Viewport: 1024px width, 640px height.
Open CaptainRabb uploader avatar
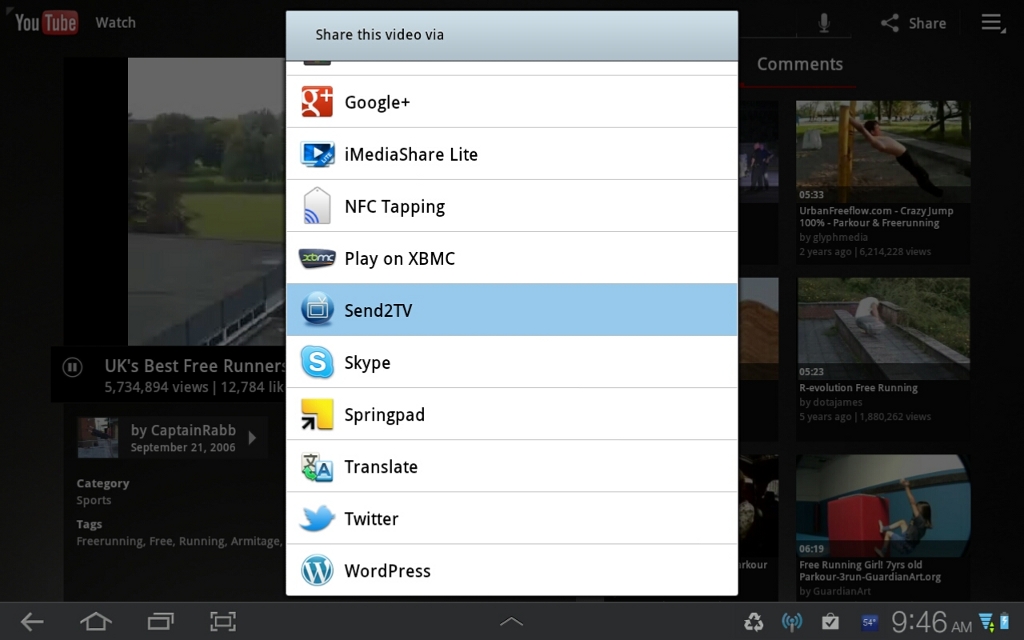(x=97, y=438)
